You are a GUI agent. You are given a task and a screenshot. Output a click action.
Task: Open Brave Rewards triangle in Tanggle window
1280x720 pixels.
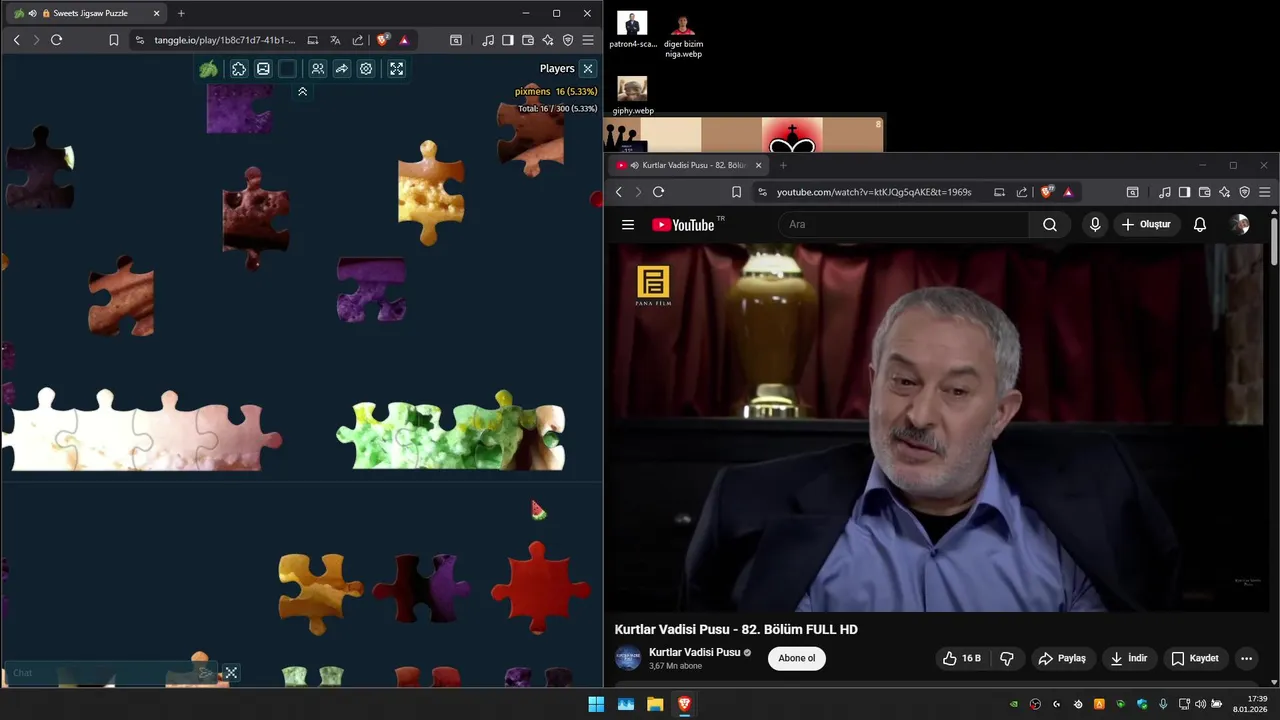[x=404, y=40]
